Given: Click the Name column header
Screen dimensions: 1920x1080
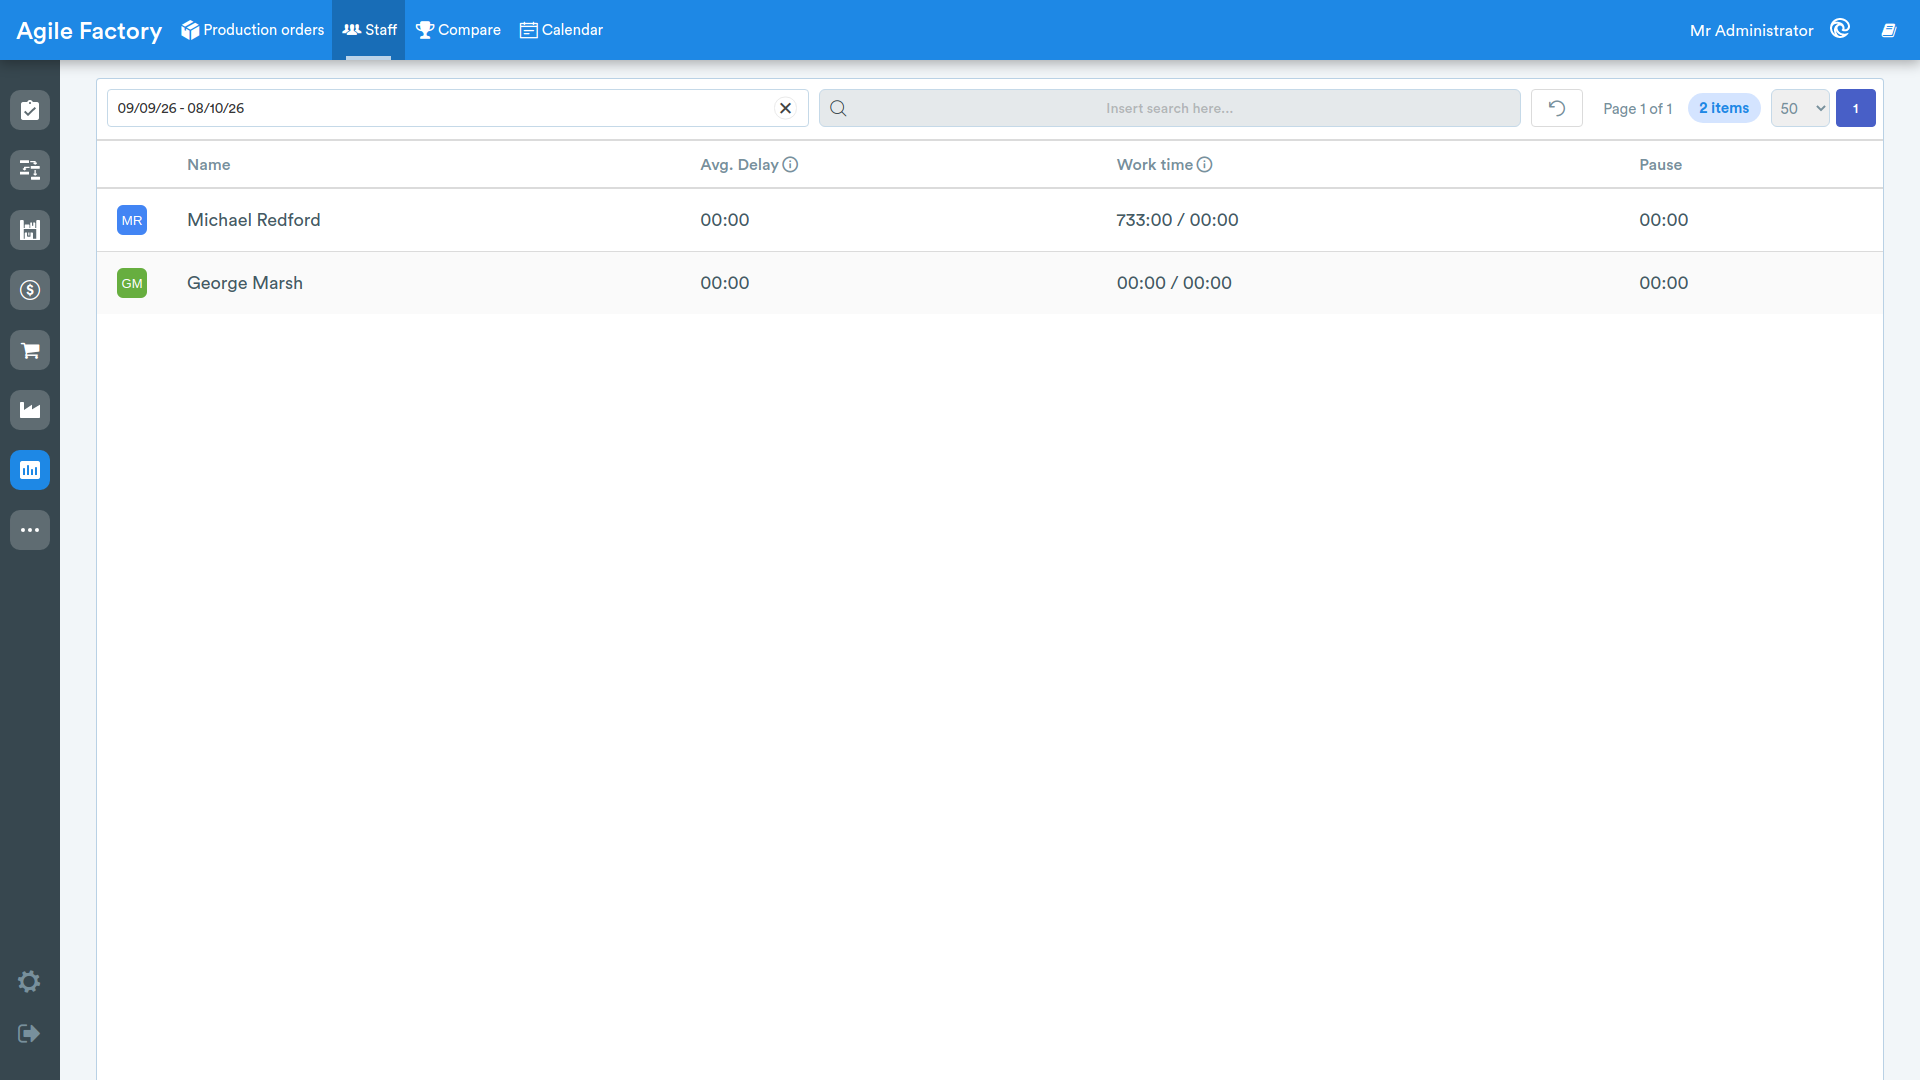Looking at the screenshot, I should click(209, 165).
